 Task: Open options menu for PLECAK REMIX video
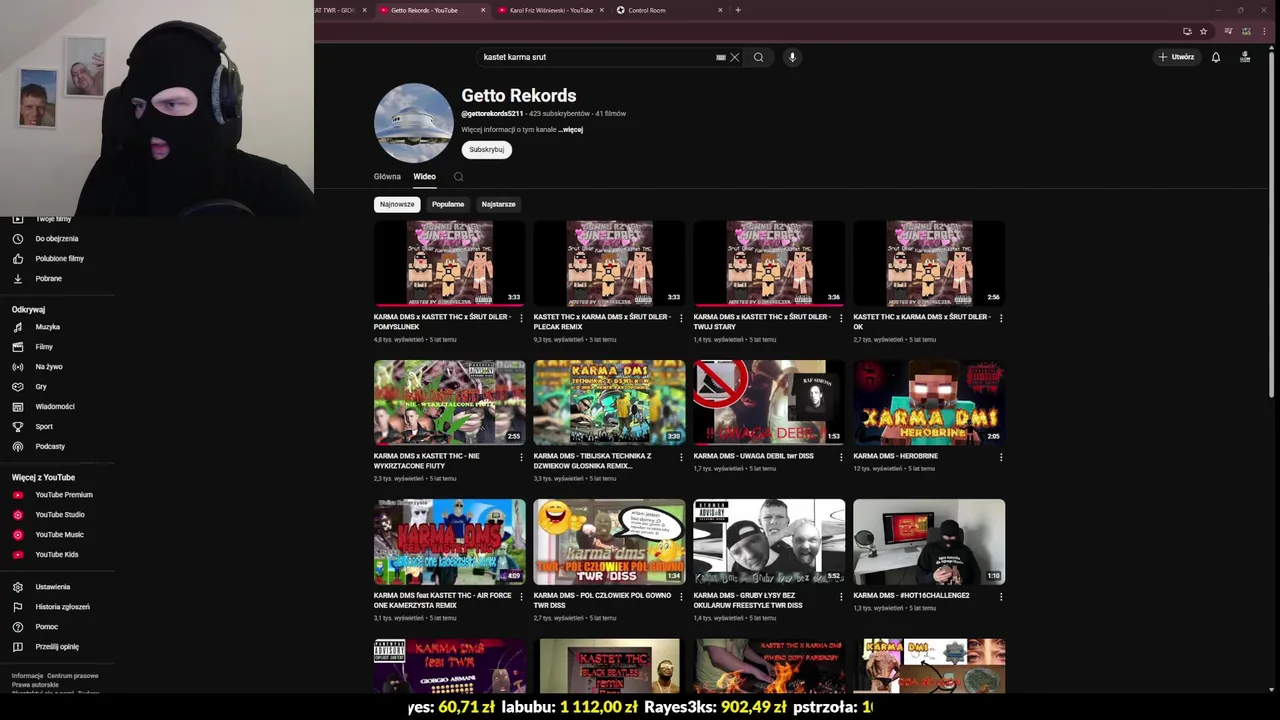pos(681,318)
